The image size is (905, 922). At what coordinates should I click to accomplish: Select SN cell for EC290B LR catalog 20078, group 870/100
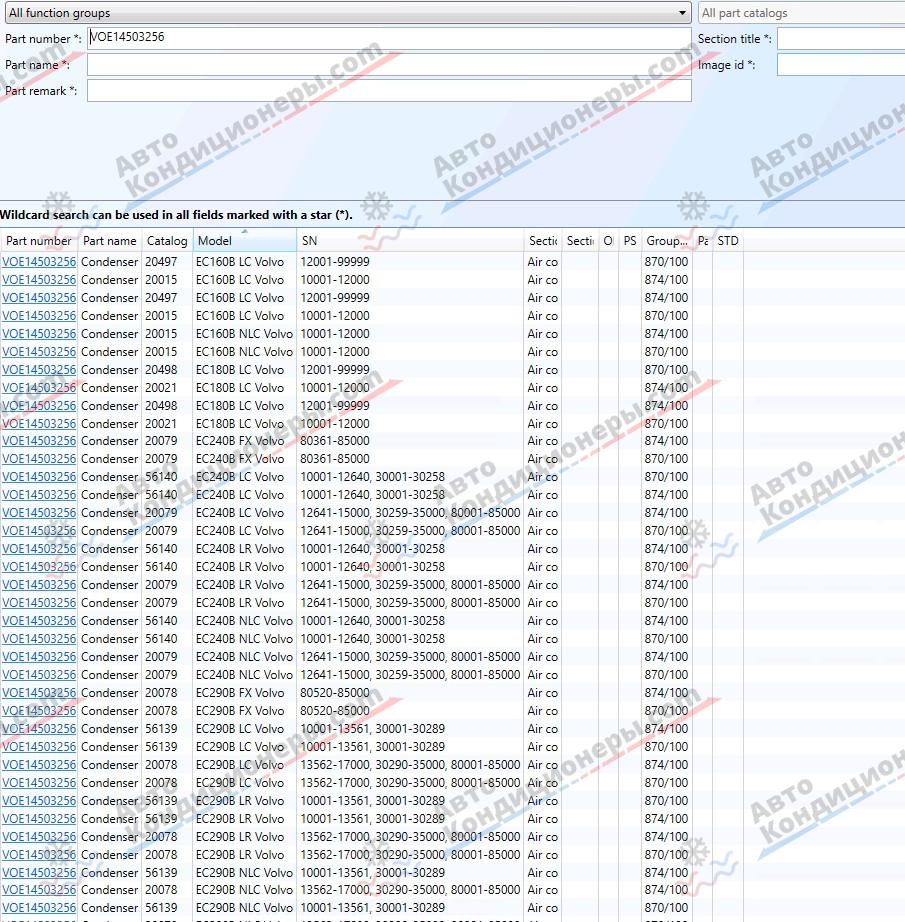click(410, 854)
